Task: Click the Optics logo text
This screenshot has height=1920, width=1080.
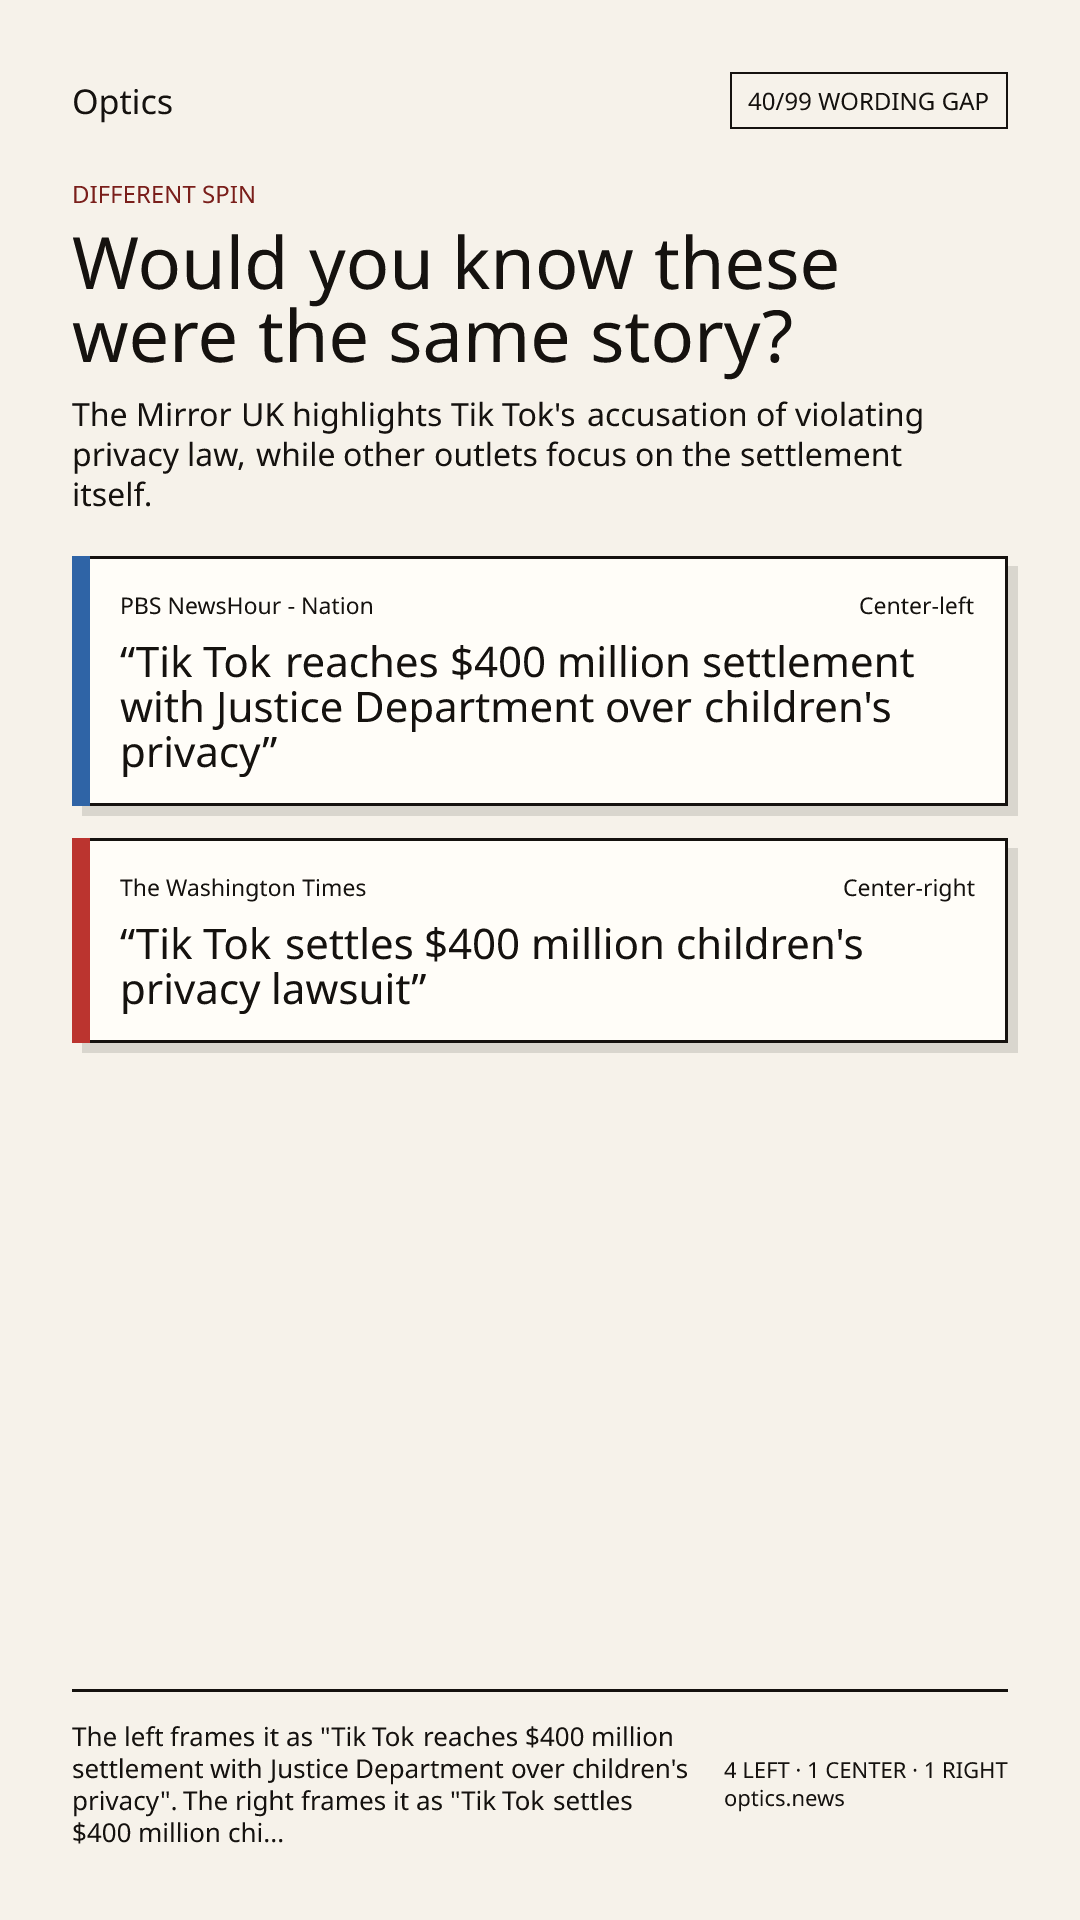Action: tap(122, 102)
